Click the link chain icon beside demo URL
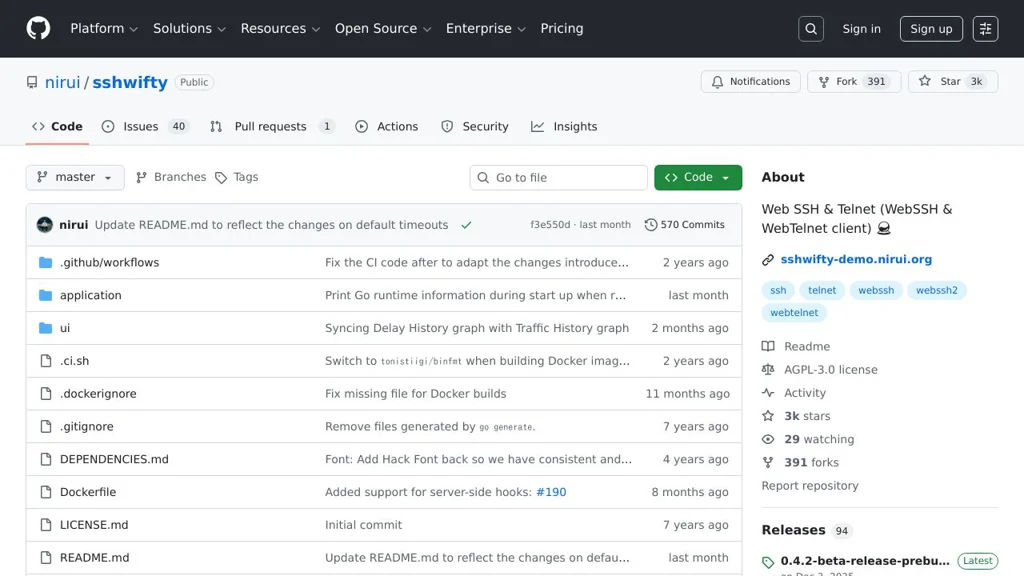 tap(768, 260)
